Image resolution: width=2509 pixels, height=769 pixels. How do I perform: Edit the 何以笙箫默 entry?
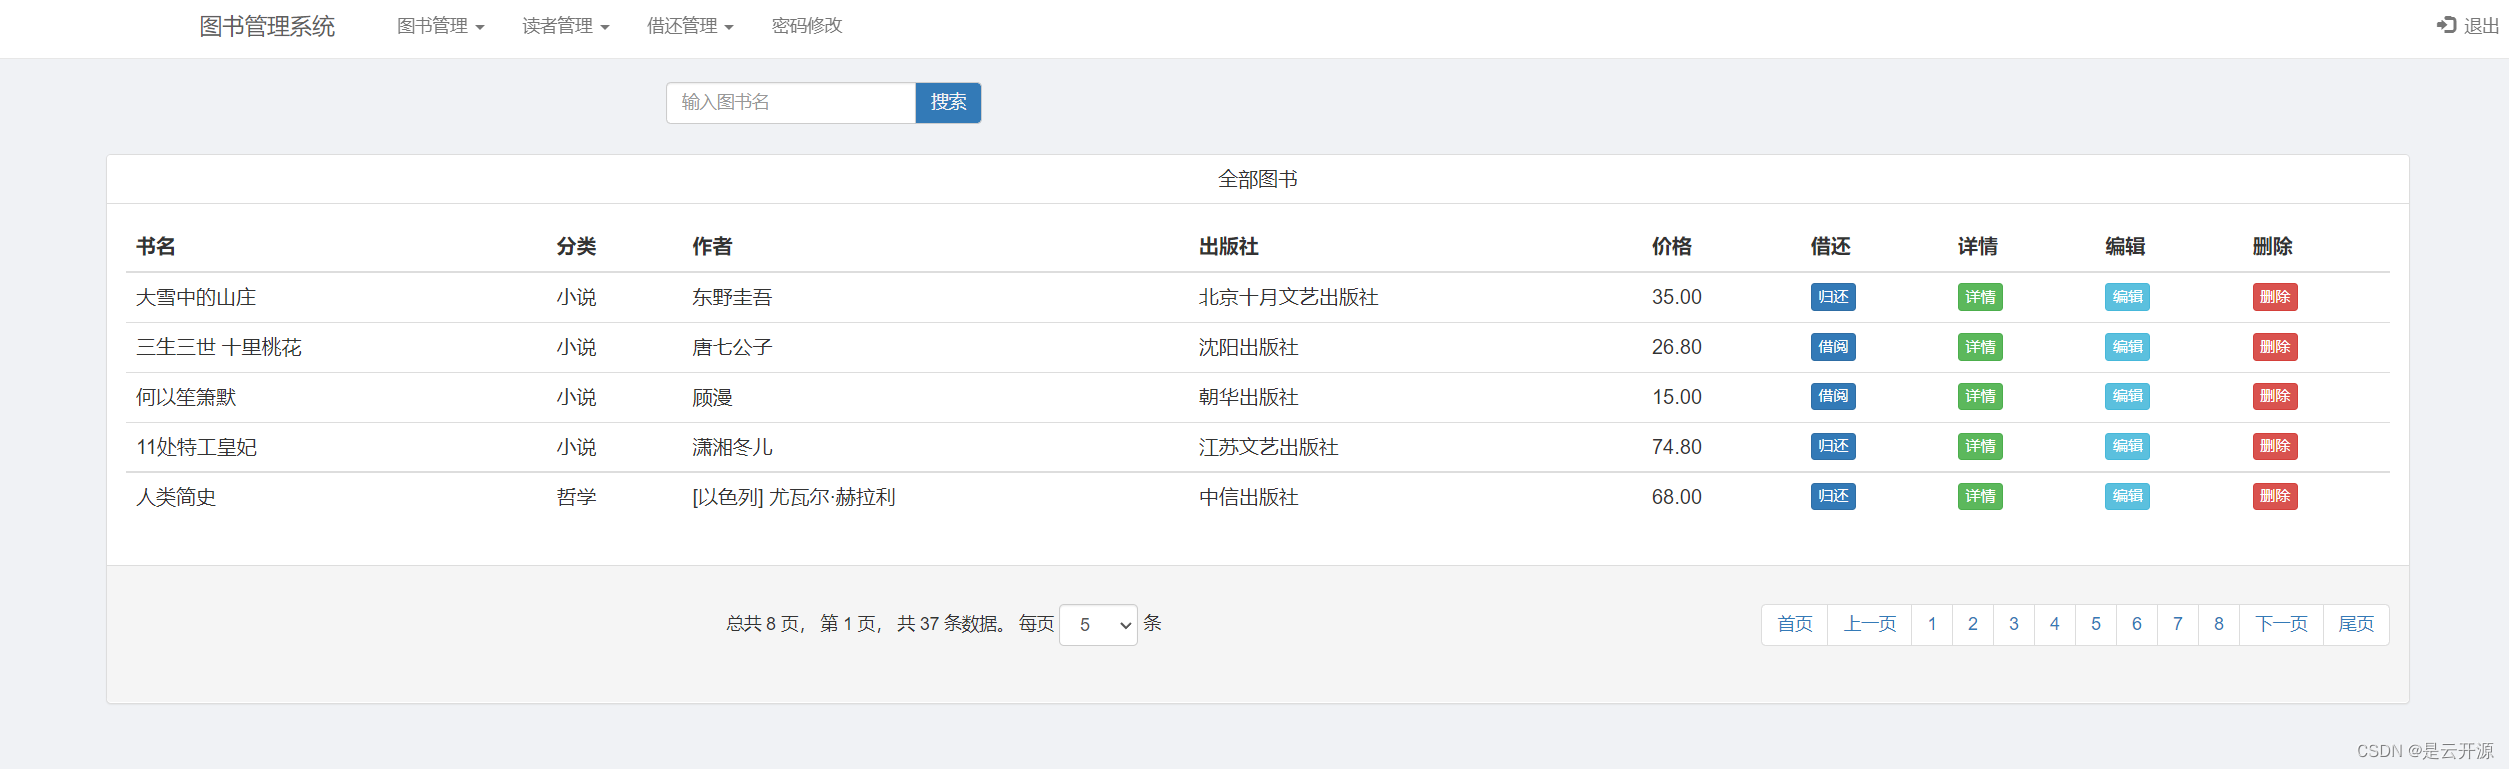tap(2127, 397)
